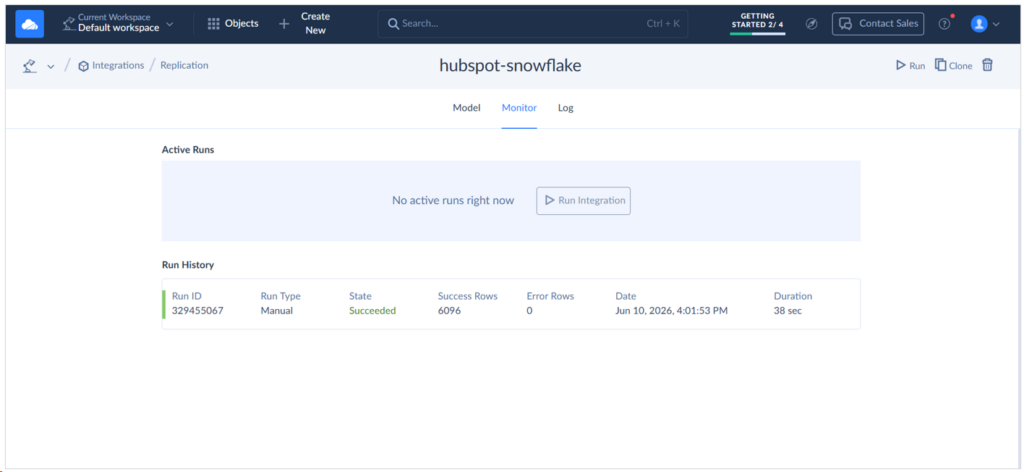Image resolution: width=1024 pixels, height=472 pixels.
Task: Click the workspace lamp icon in breadcrumb
Action: 29,66
